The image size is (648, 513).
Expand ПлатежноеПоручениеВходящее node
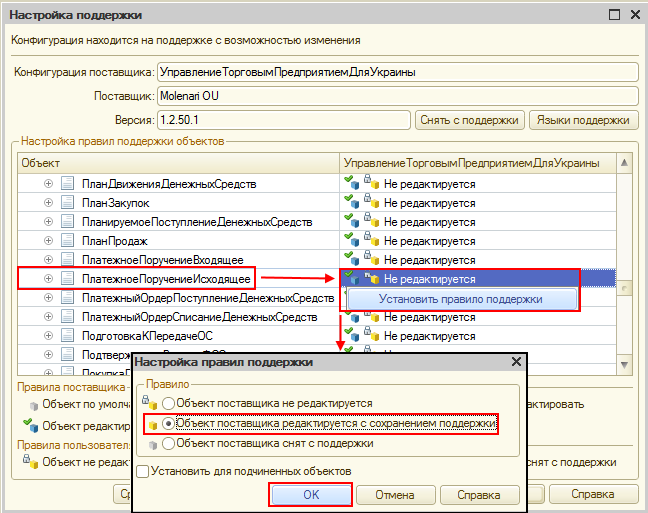48,259
